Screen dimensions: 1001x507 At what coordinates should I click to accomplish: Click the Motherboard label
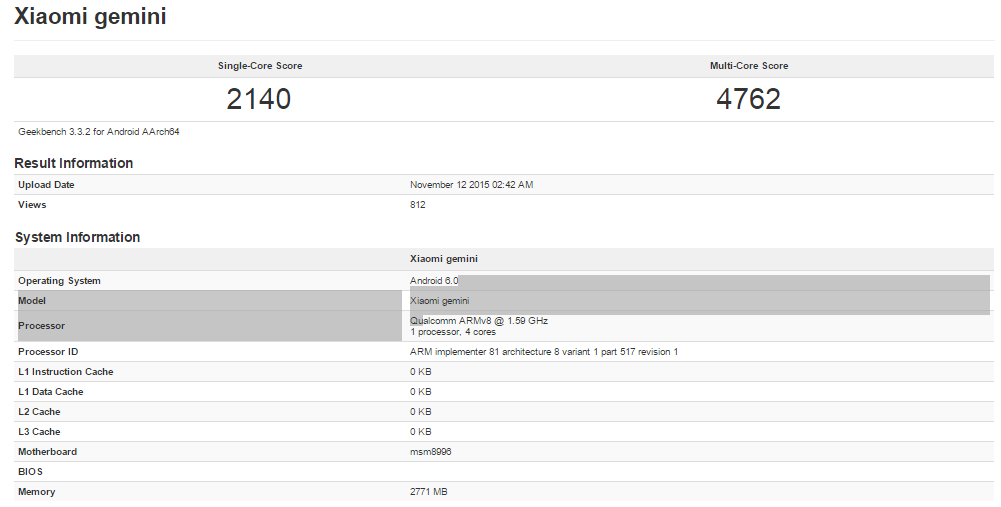[x=47, y=451]
